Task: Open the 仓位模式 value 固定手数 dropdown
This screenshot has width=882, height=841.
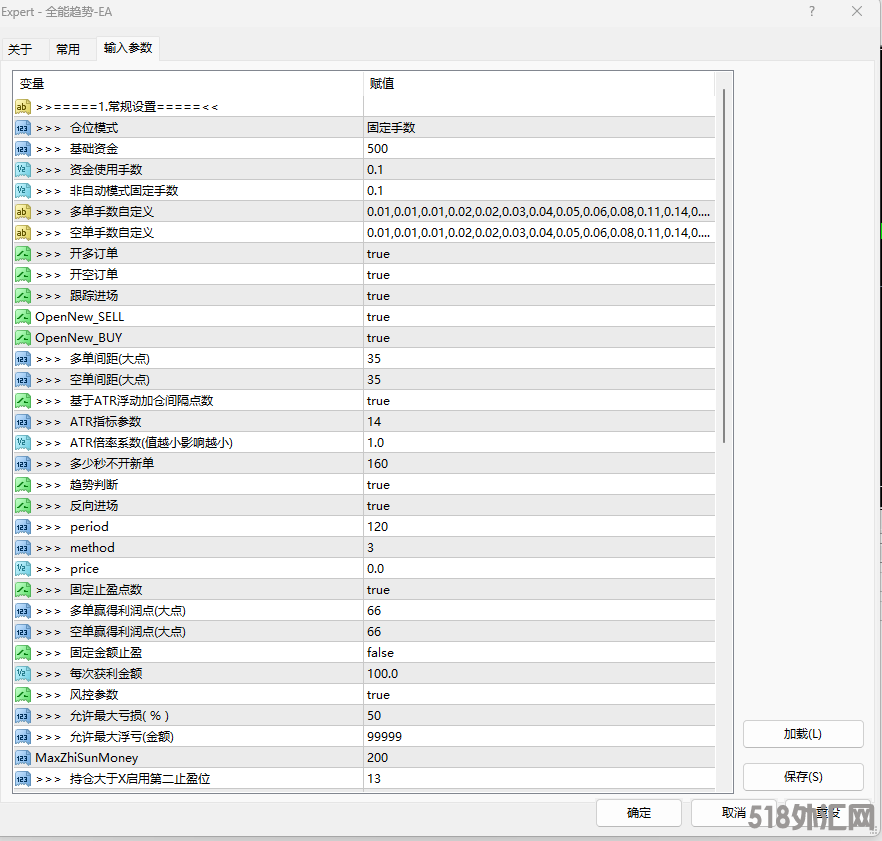Action: pos(539,128)
